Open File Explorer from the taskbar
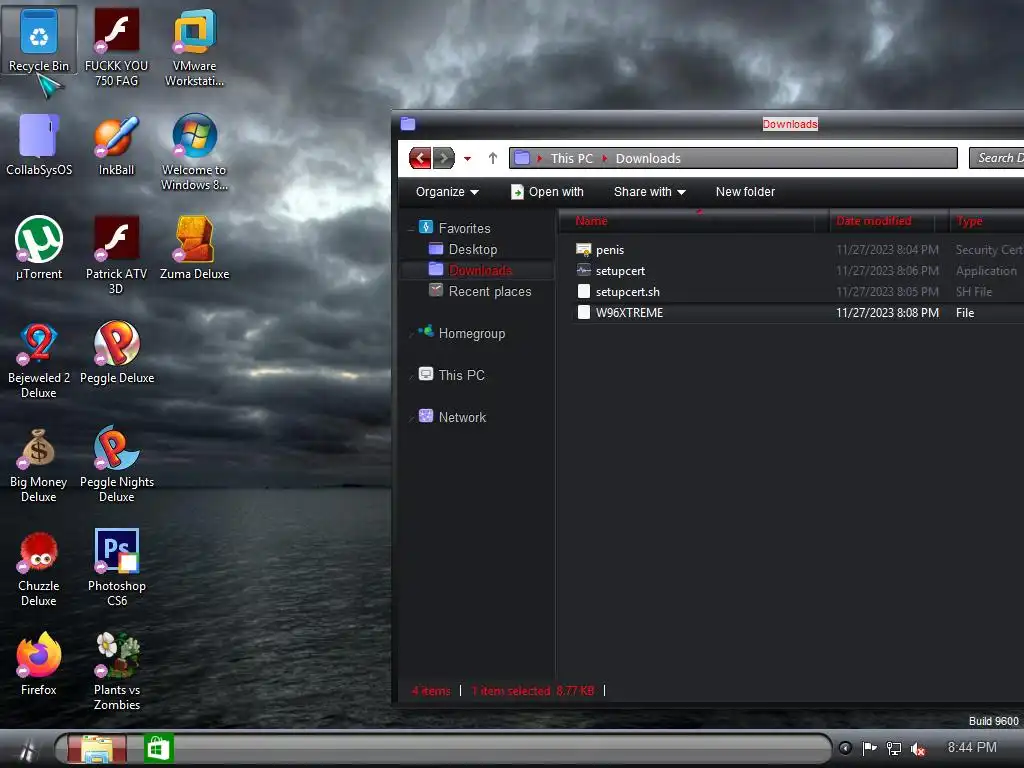Screen dimensions: 1024x768 pos(97,748)
